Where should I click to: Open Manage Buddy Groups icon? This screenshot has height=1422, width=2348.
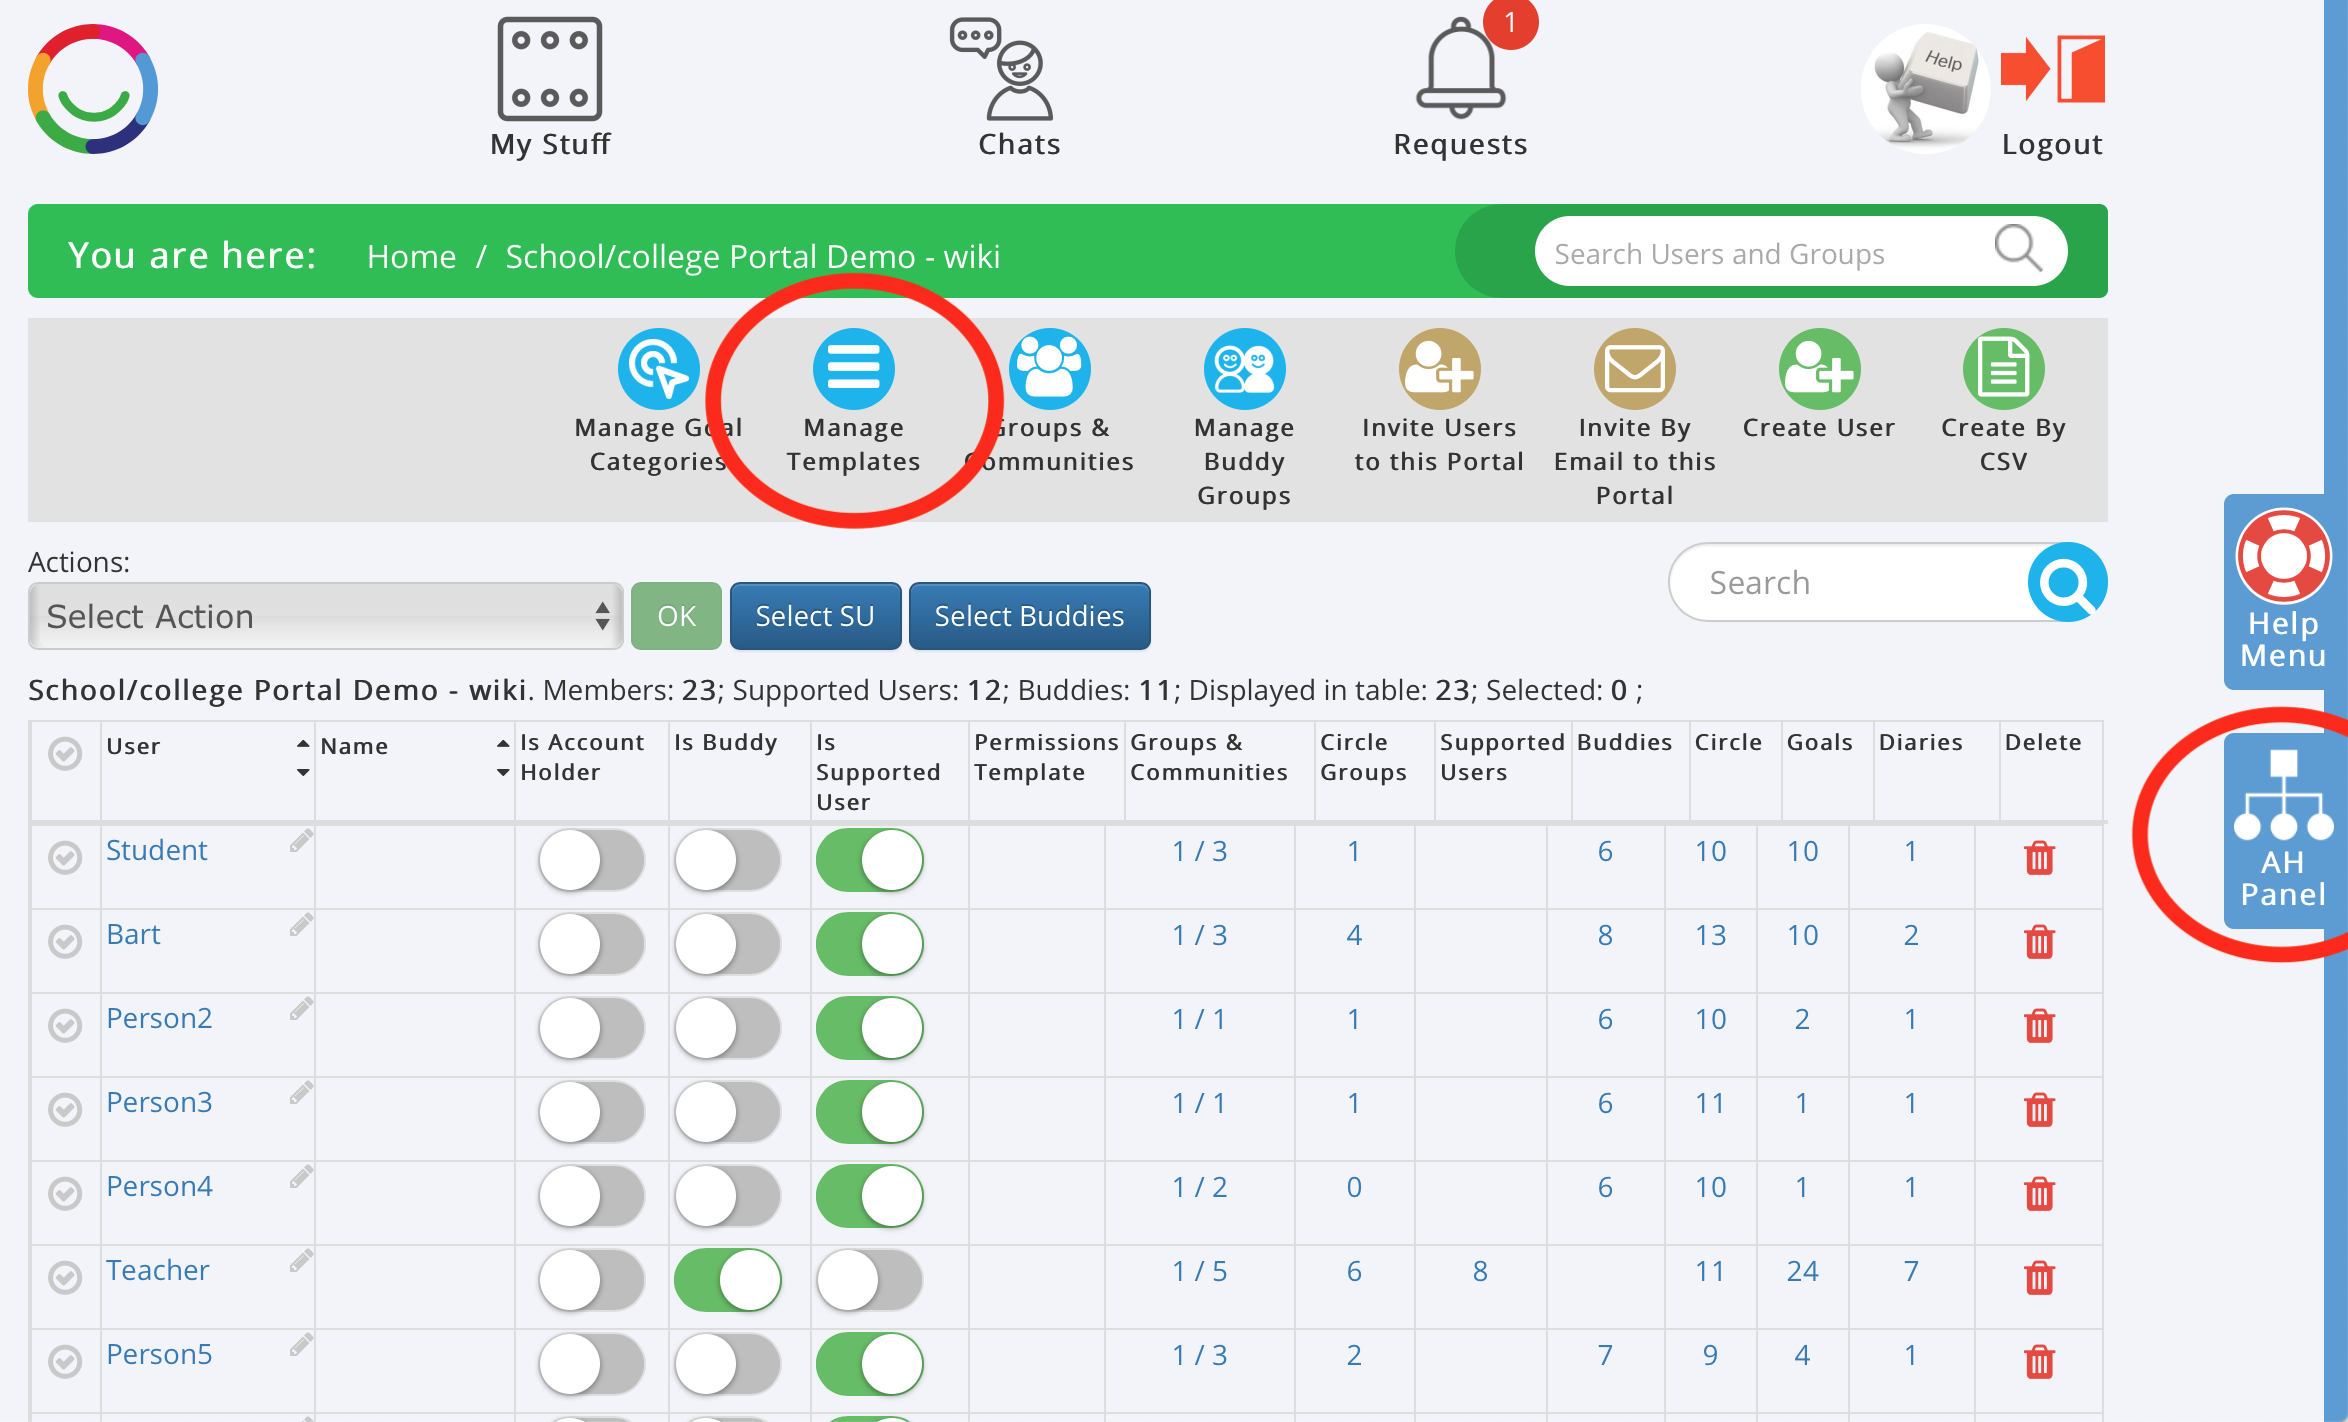1243,370
